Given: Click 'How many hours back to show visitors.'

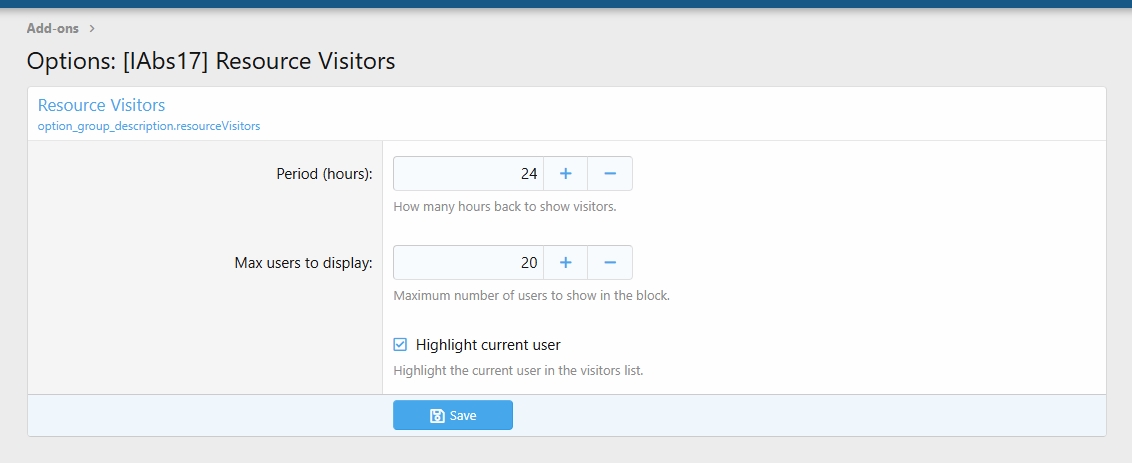Looking at the screenshot, I should click(505, 207).
